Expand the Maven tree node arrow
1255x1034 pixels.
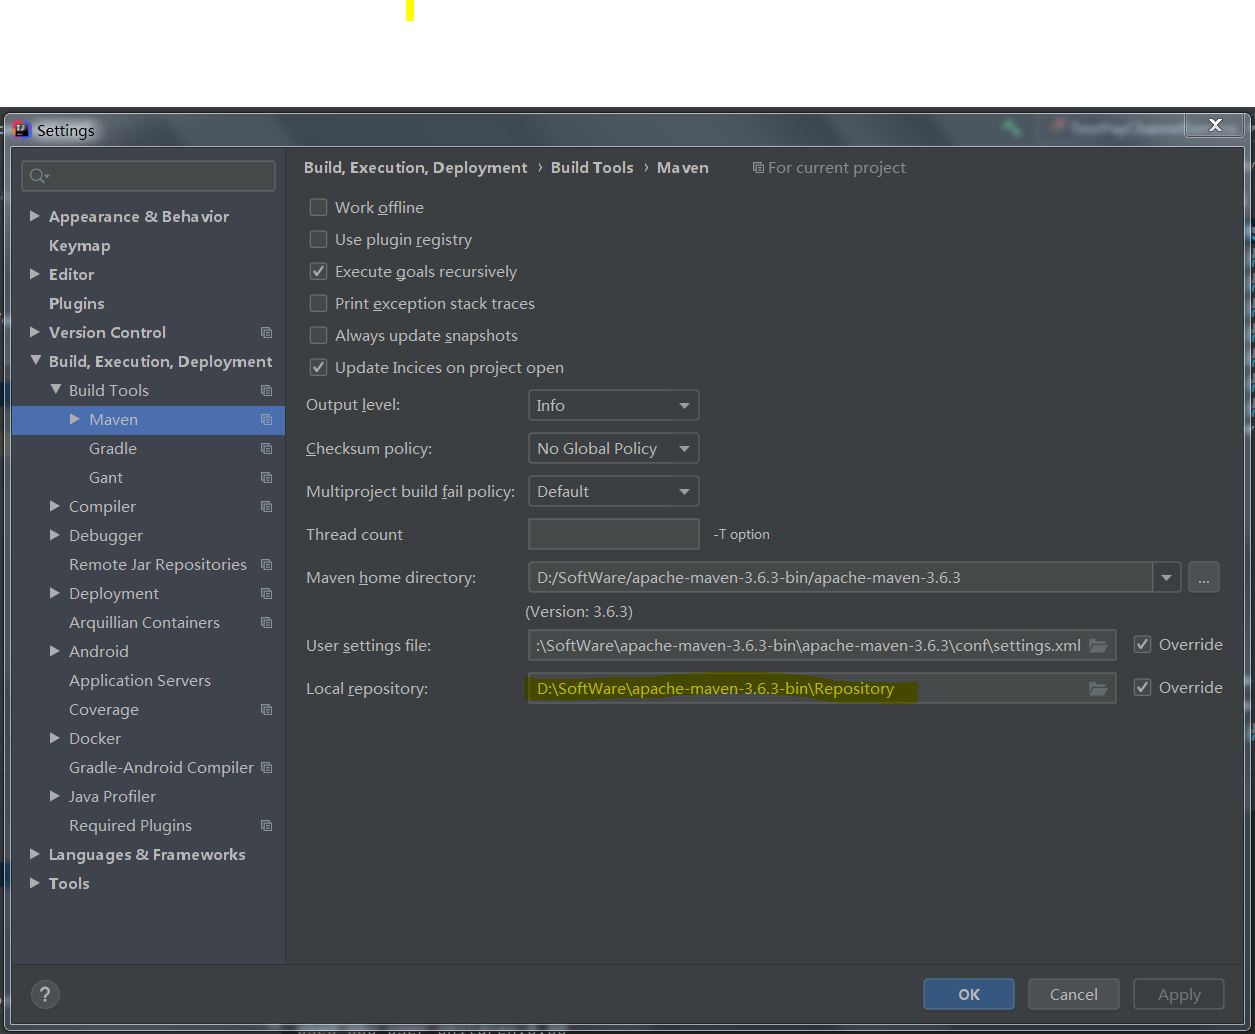pyautogui.click(x=75, y=419)
